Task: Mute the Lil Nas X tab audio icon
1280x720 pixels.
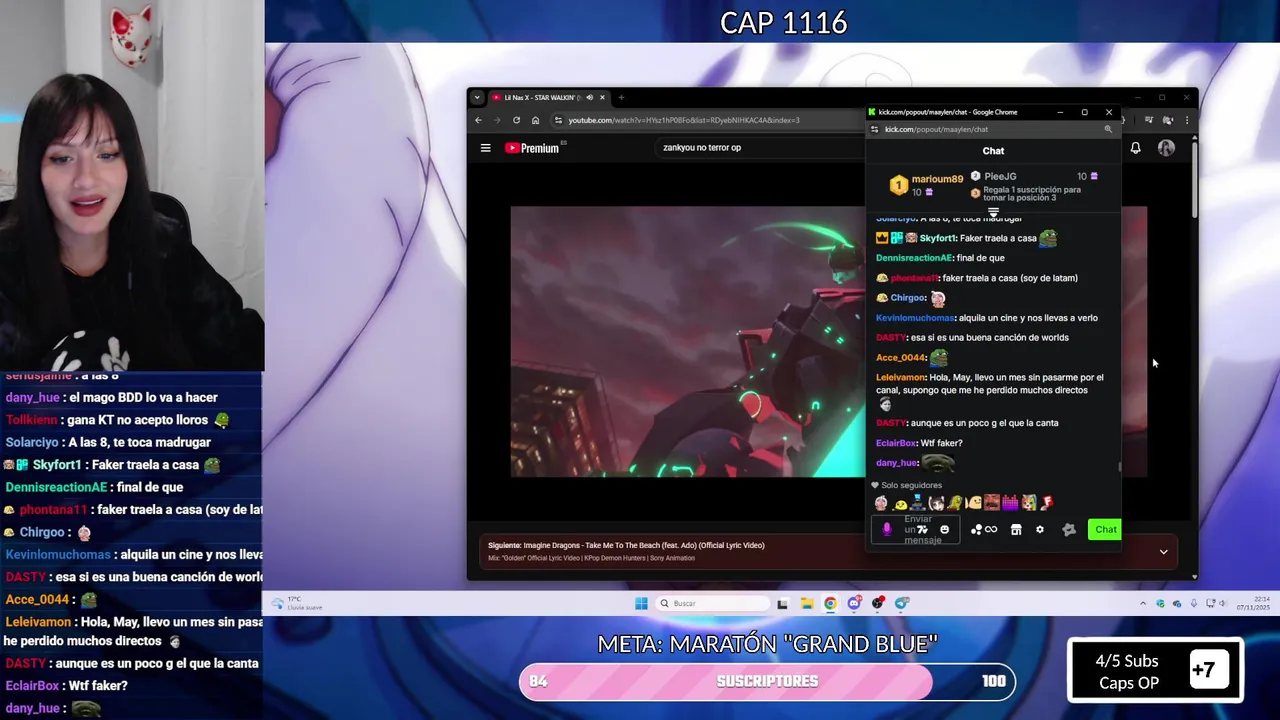Action: (589, 97)
